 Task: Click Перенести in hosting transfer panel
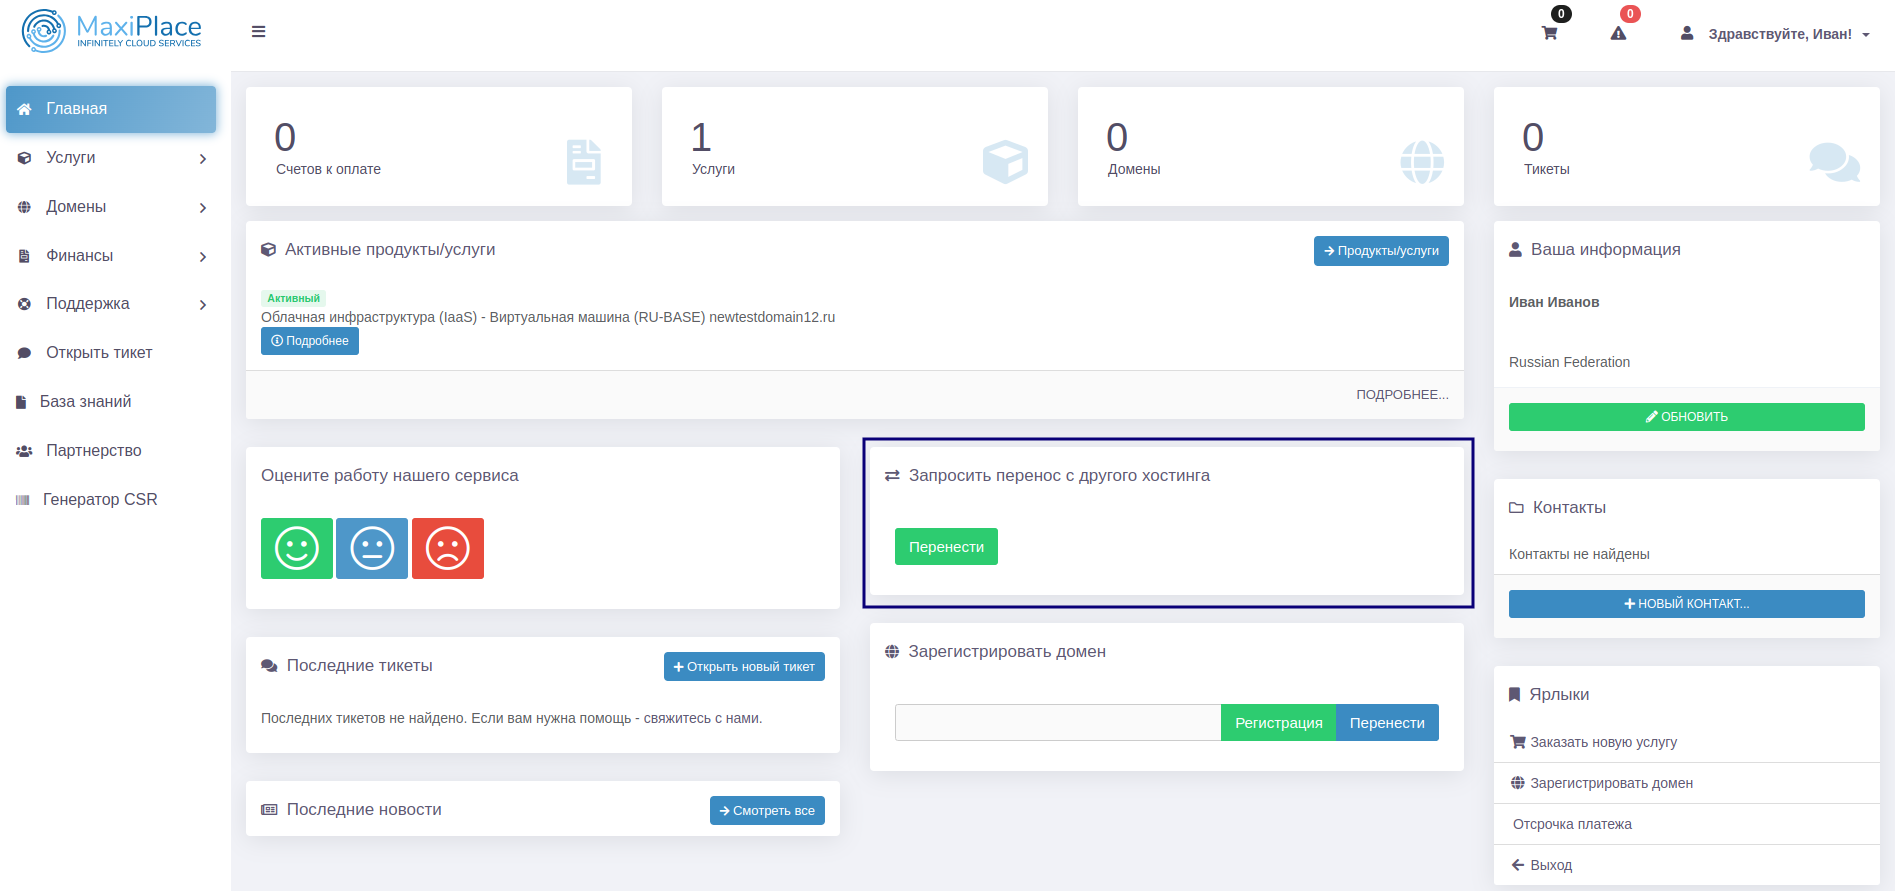click(x=946, y=547)
